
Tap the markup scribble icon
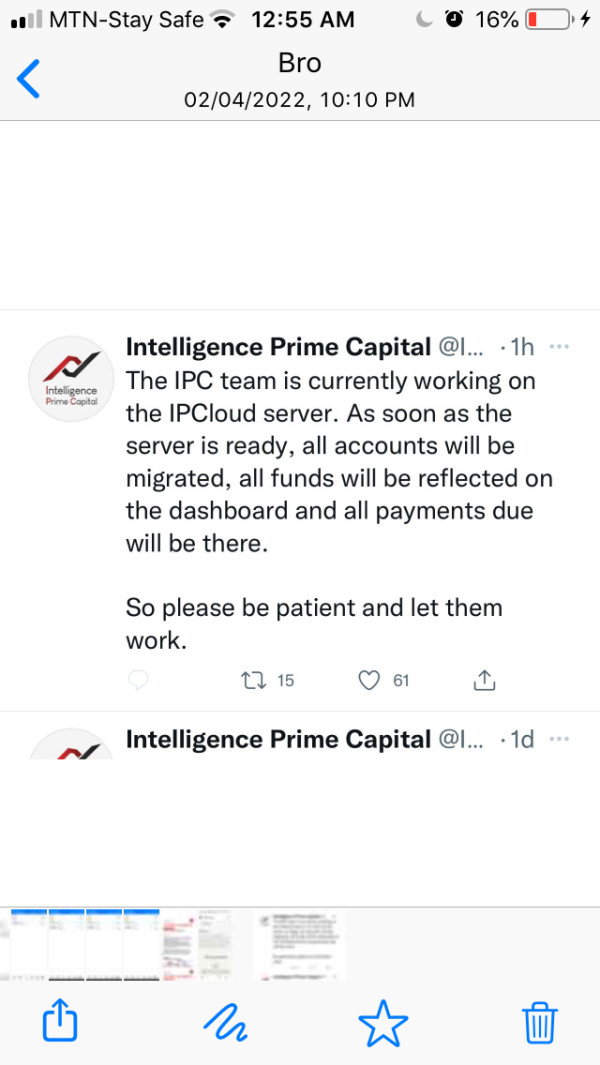pos(224,1022)
